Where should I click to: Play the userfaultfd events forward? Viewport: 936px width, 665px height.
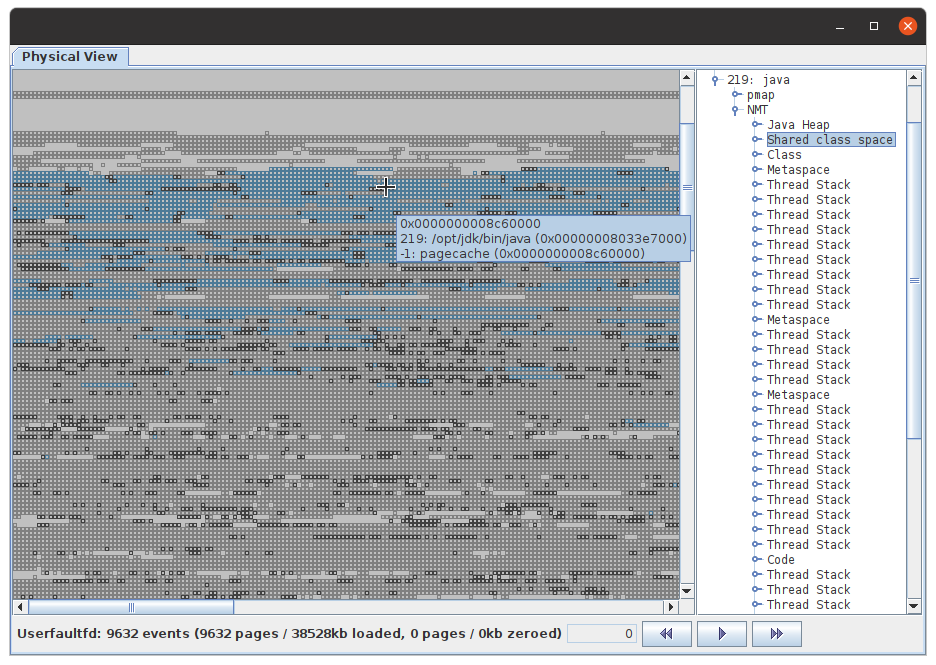tap(722, 633)
